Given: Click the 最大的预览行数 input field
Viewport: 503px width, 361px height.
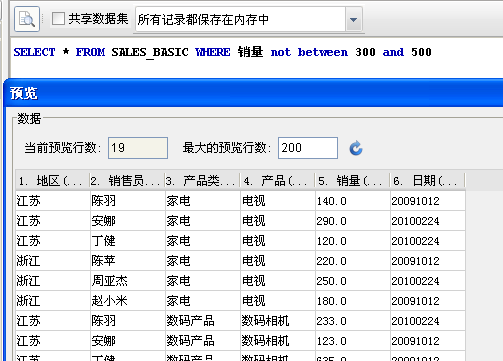Looking at the screenshot, I should (308, 148).
